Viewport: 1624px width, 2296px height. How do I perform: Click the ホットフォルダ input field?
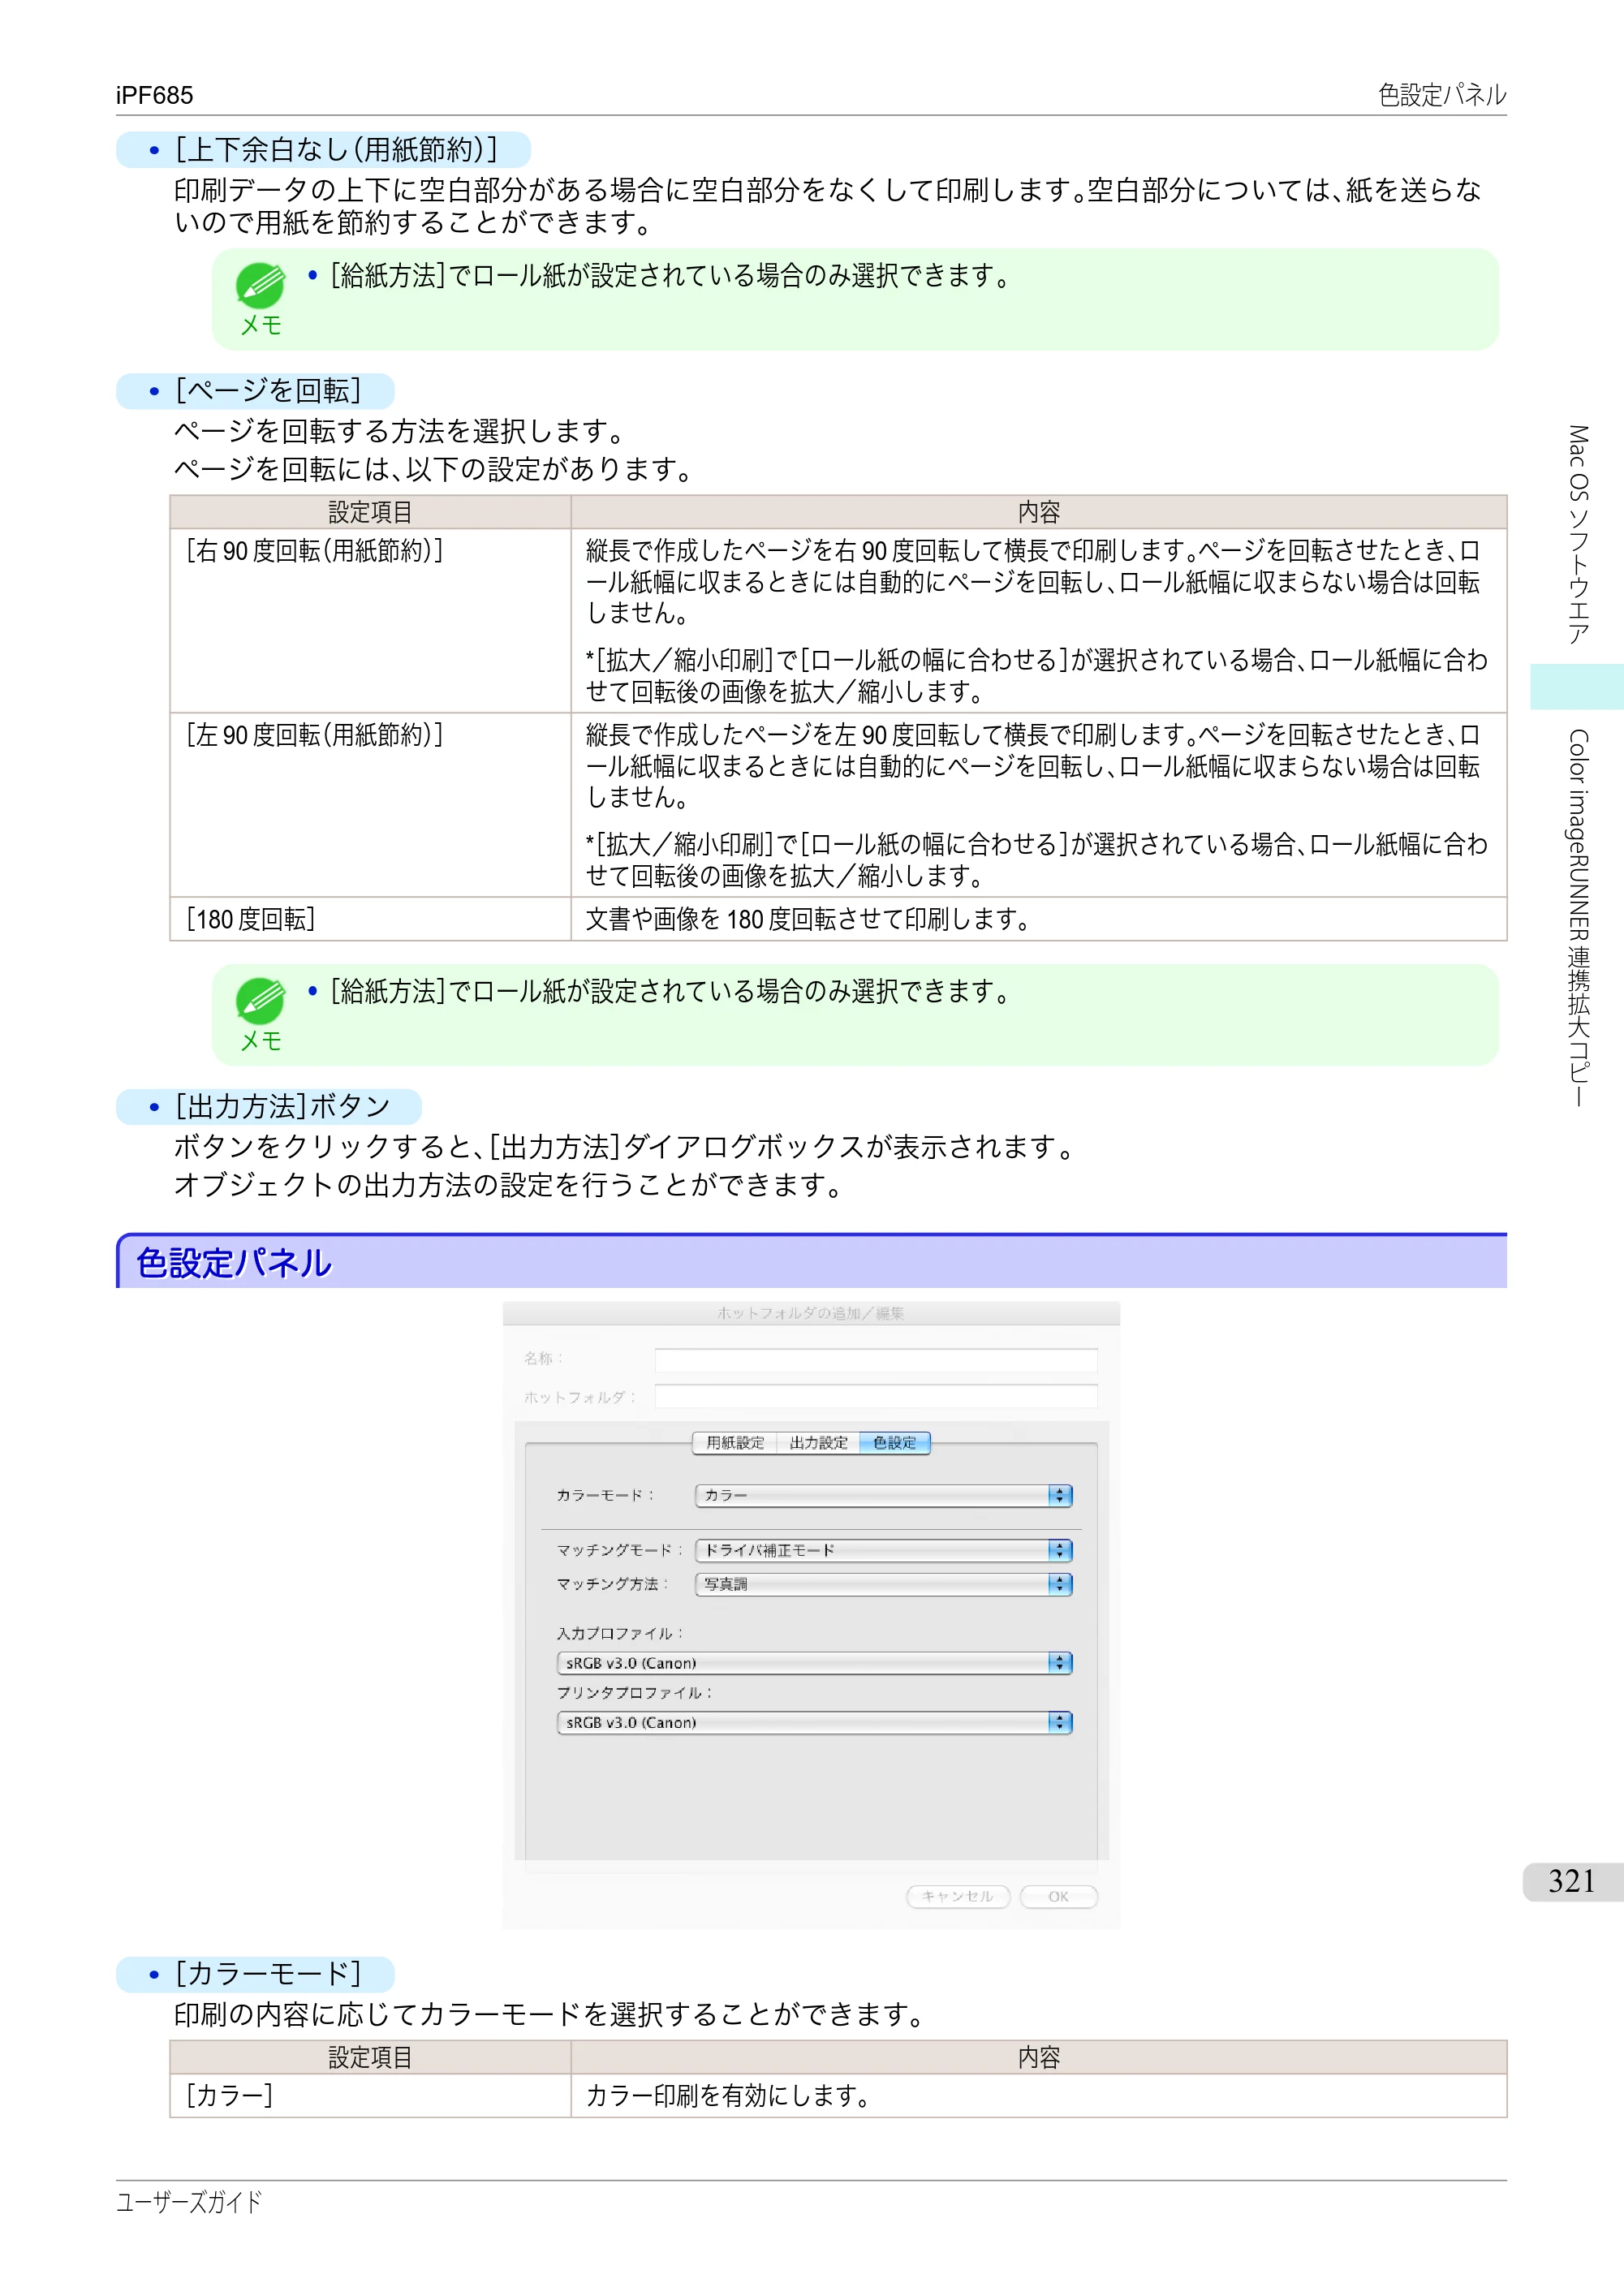tap(876, 1396)
